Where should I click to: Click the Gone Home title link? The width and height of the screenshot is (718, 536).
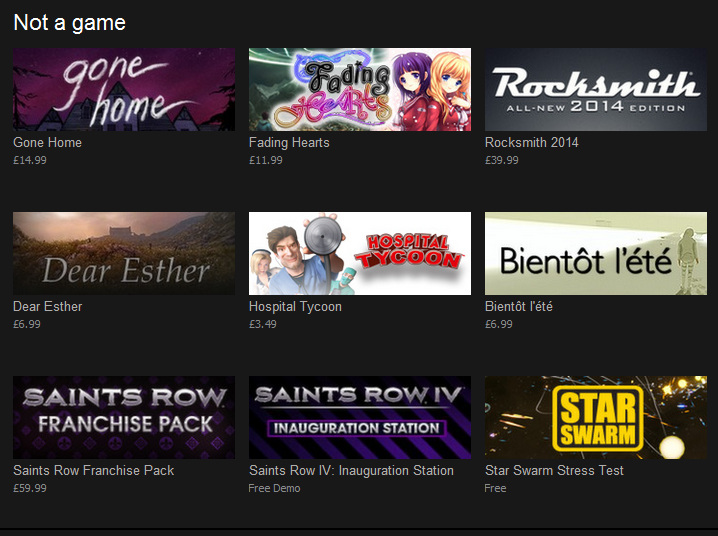pos(48,142)
